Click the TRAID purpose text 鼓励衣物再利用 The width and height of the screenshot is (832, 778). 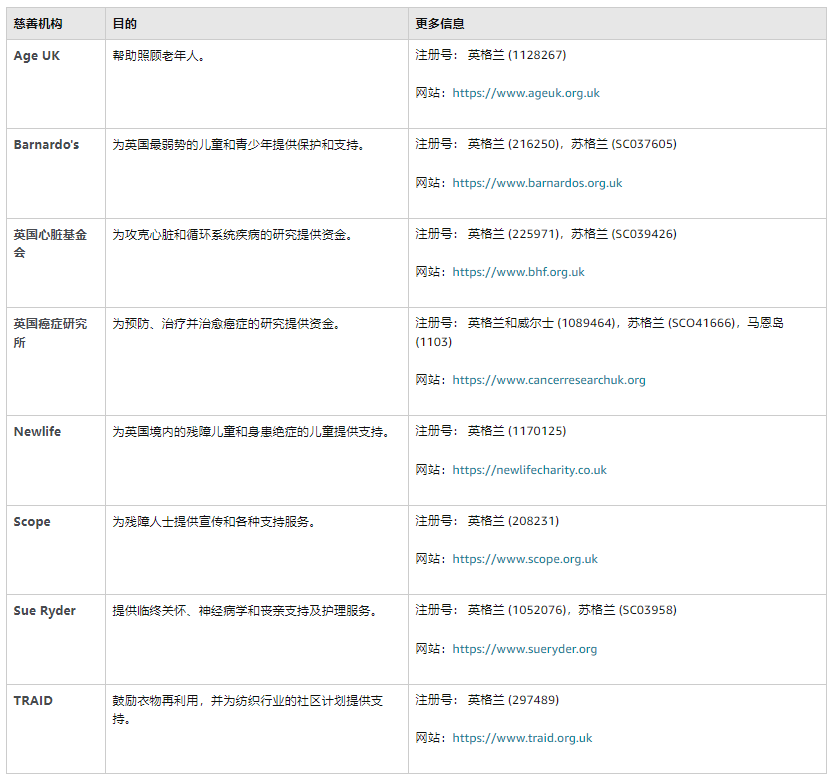pyautogui.click(x=155, y=701)
